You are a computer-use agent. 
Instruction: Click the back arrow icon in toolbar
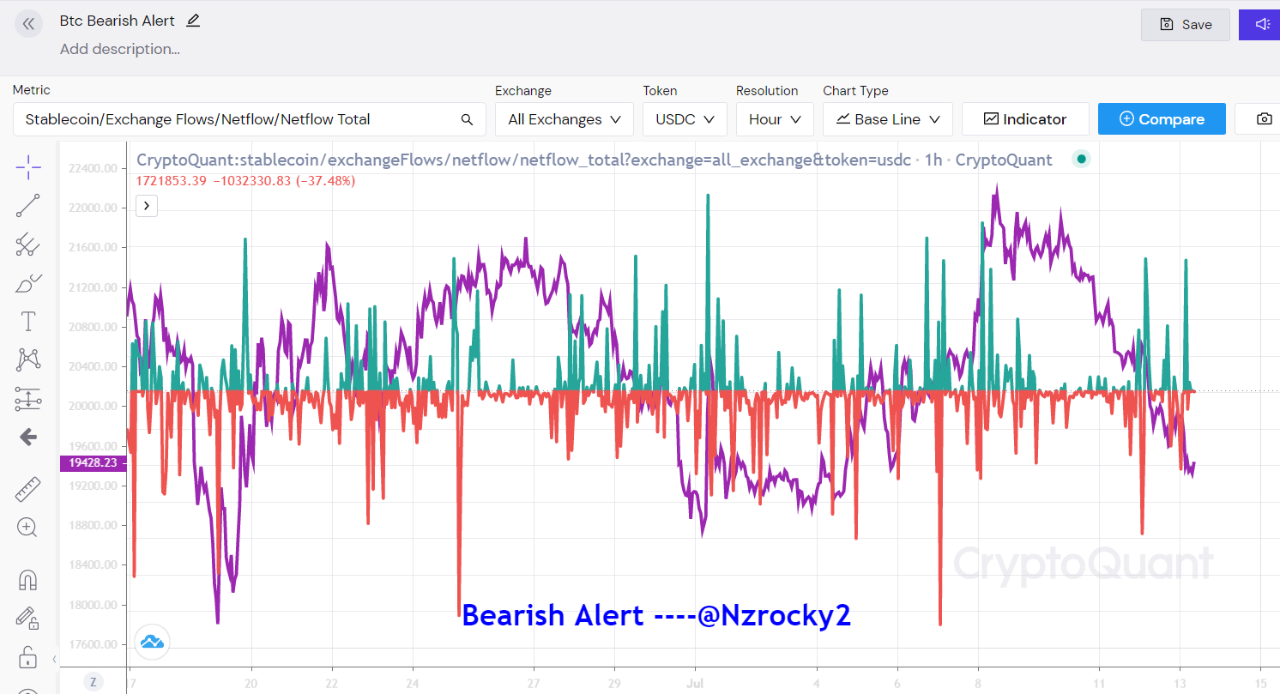click(28, 437)
